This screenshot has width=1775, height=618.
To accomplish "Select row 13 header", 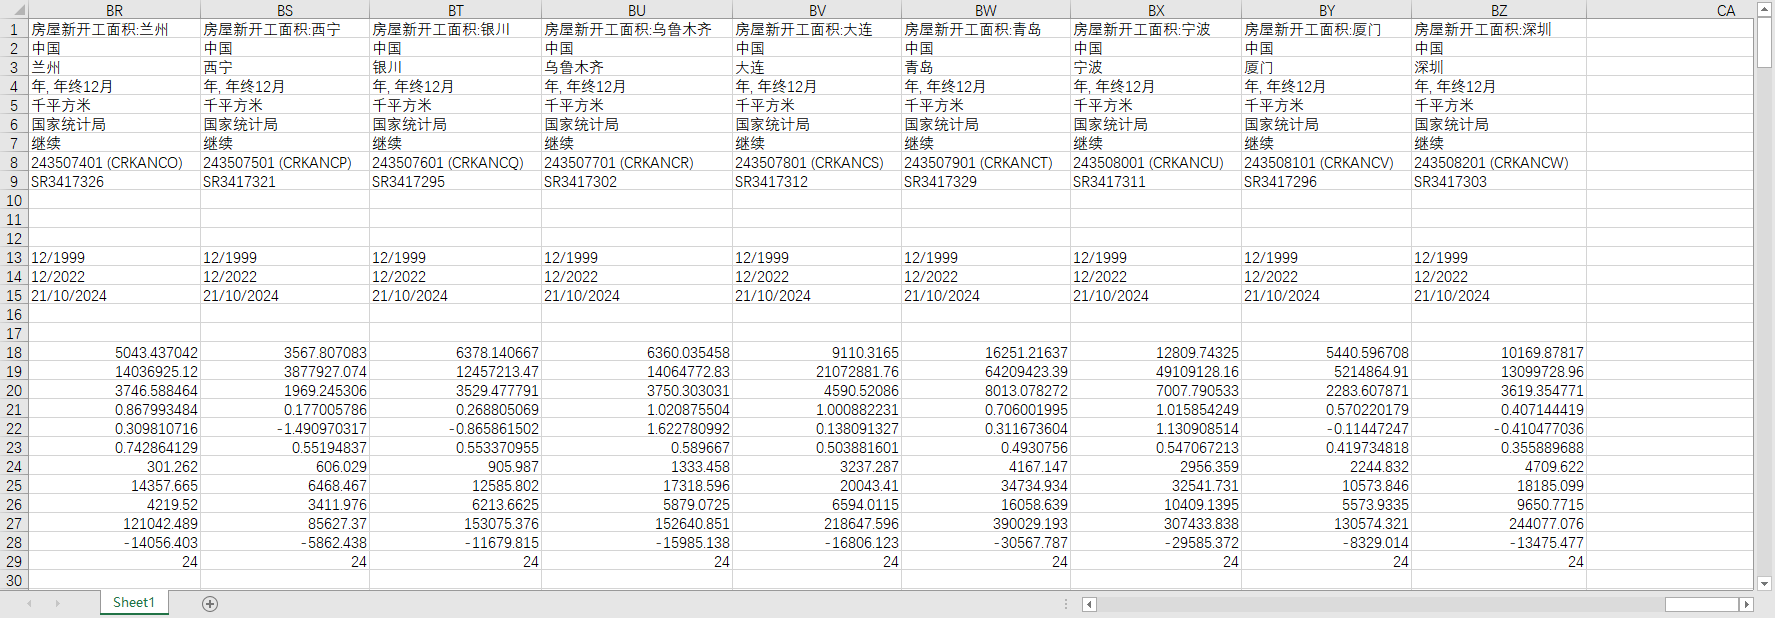I will (14, 257).
